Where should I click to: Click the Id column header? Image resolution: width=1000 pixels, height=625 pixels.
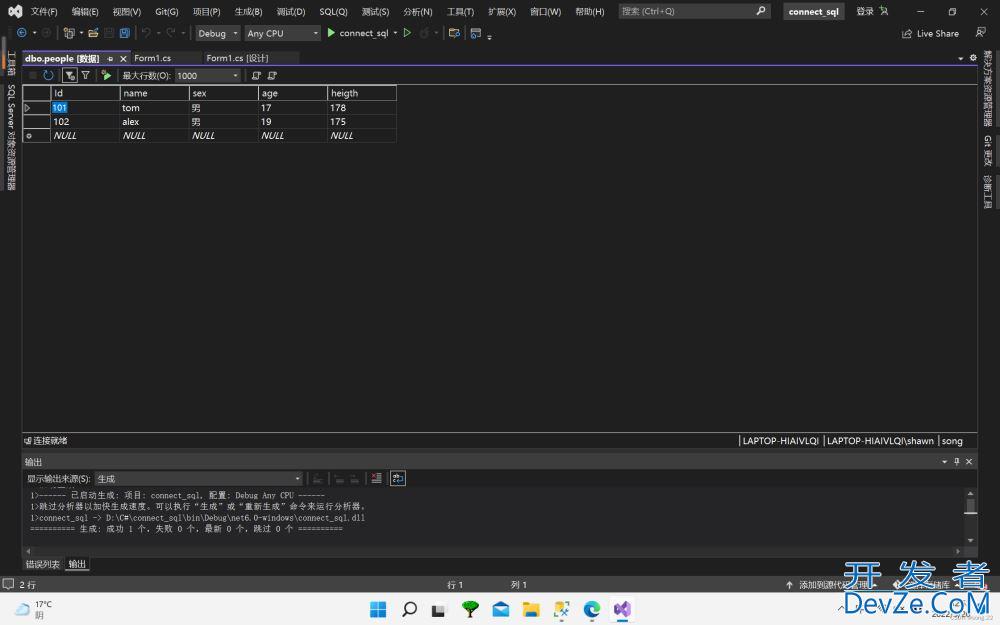(85, 93)
